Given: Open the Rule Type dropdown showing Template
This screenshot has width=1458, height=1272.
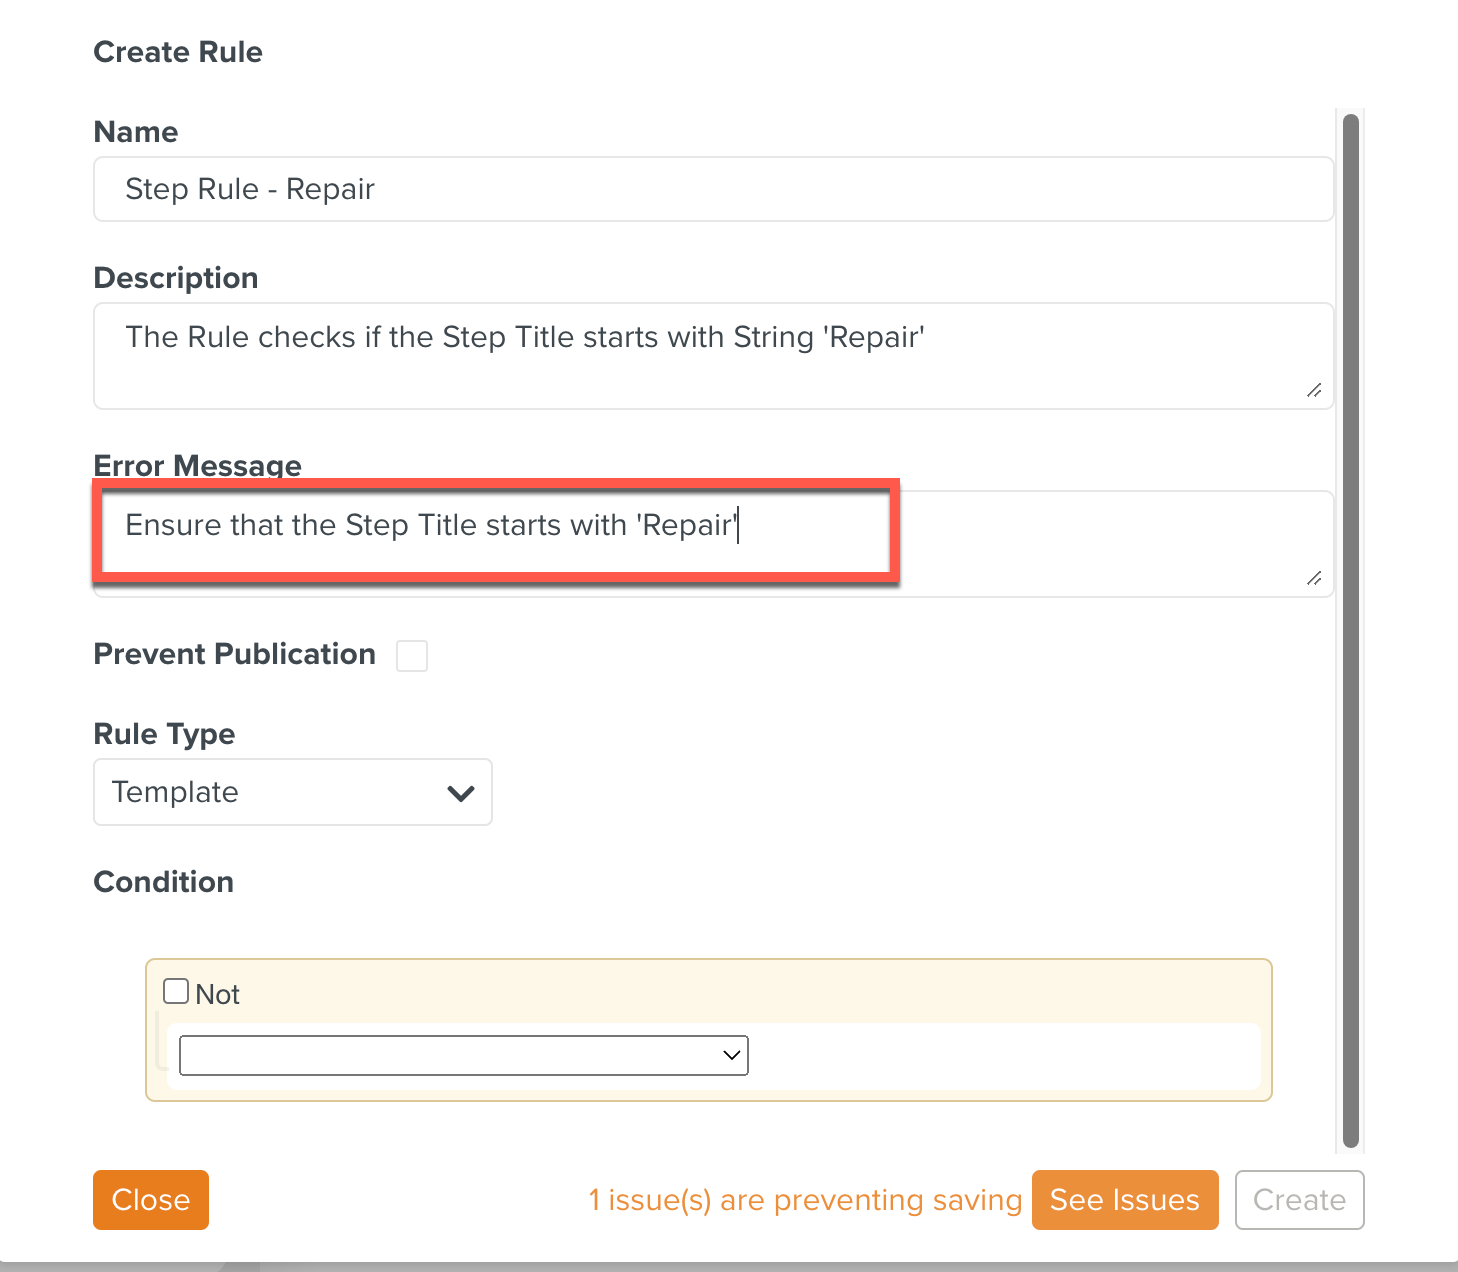Looking at the screenshot, I should pos(292,792).
